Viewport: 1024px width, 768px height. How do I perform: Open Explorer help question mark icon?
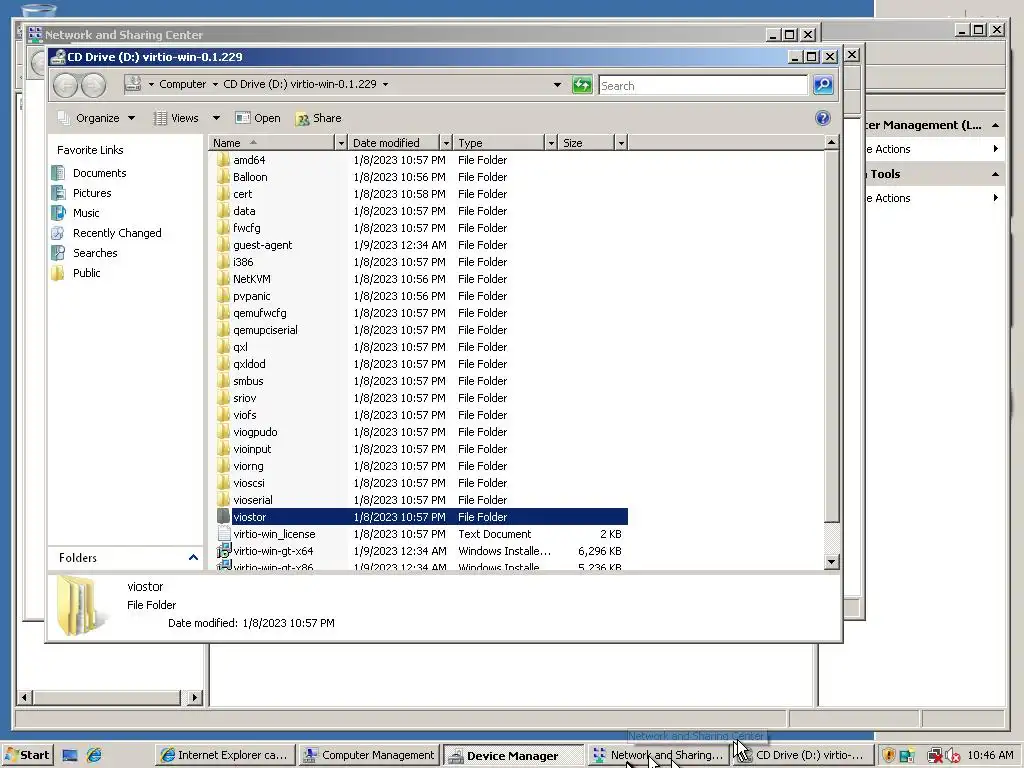point(823,118)
